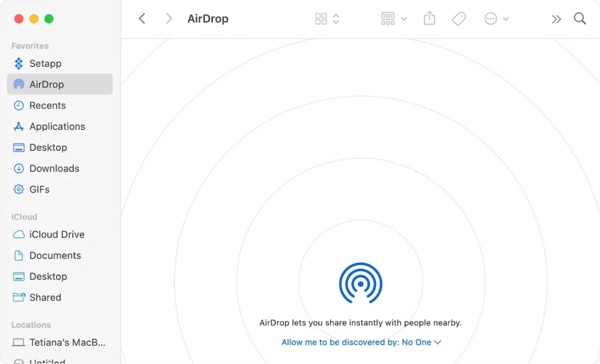The image size is (600, 364).
Task: Click the Shared folder icon
Action: coord(19,297)
